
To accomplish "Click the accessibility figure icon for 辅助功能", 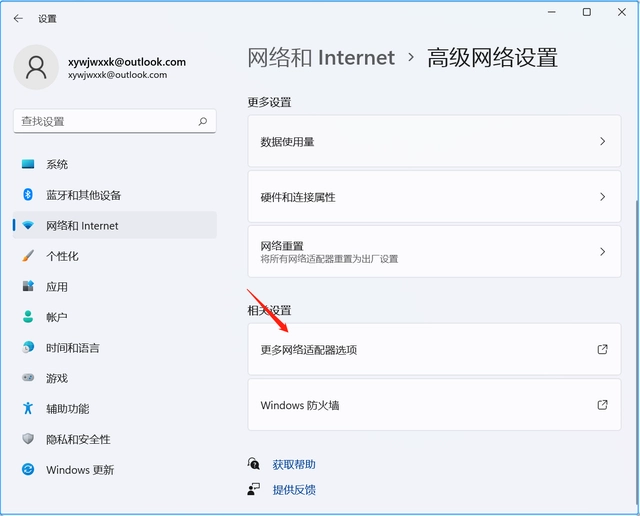I will (x=28, y=408).
